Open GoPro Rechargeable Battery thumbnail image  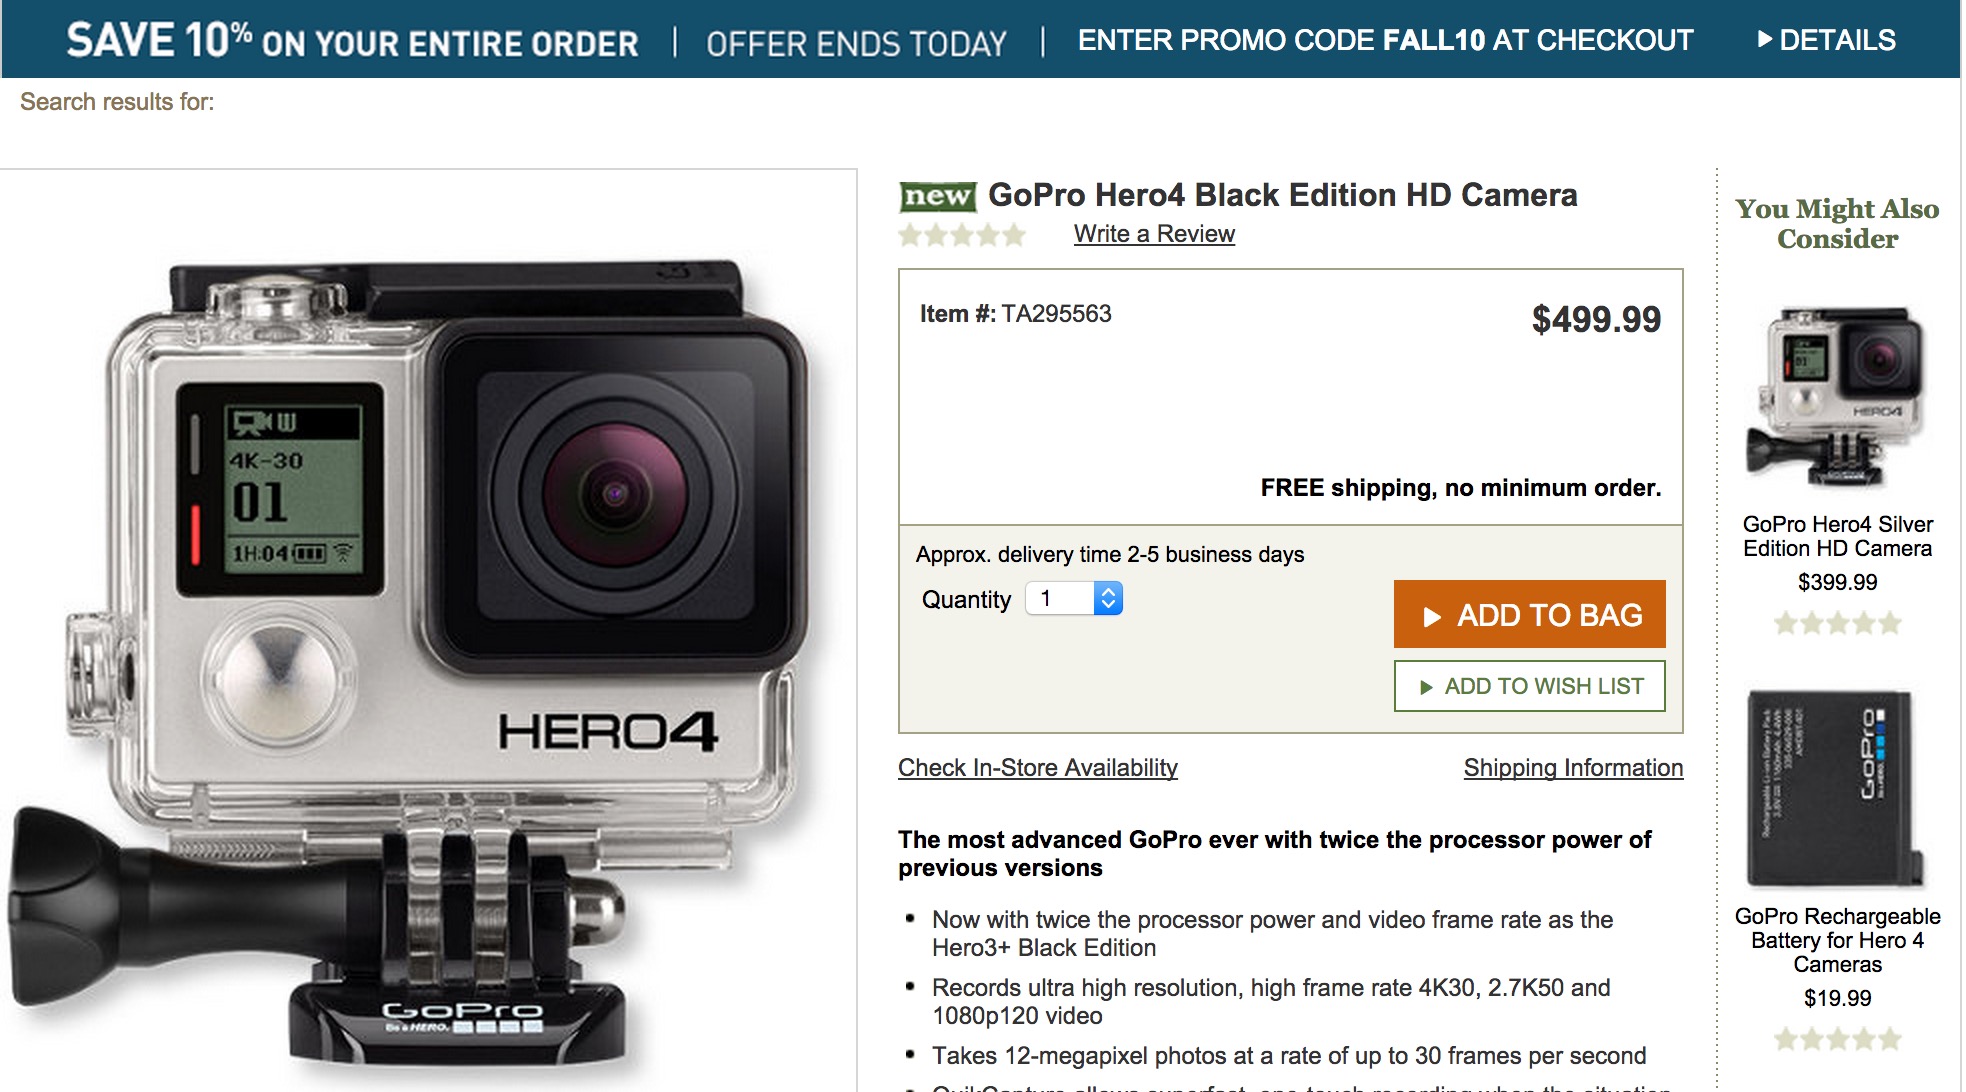click(1836, 789)
